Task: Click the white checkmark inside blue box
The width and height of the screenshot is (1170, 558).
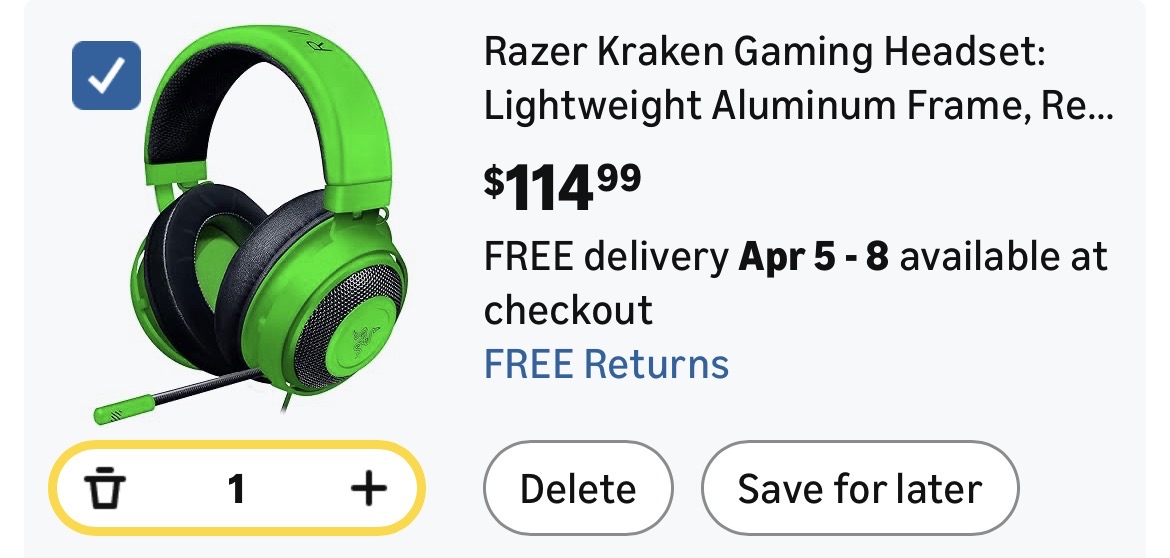Action: pyautogui.click(x=106, y=76)
